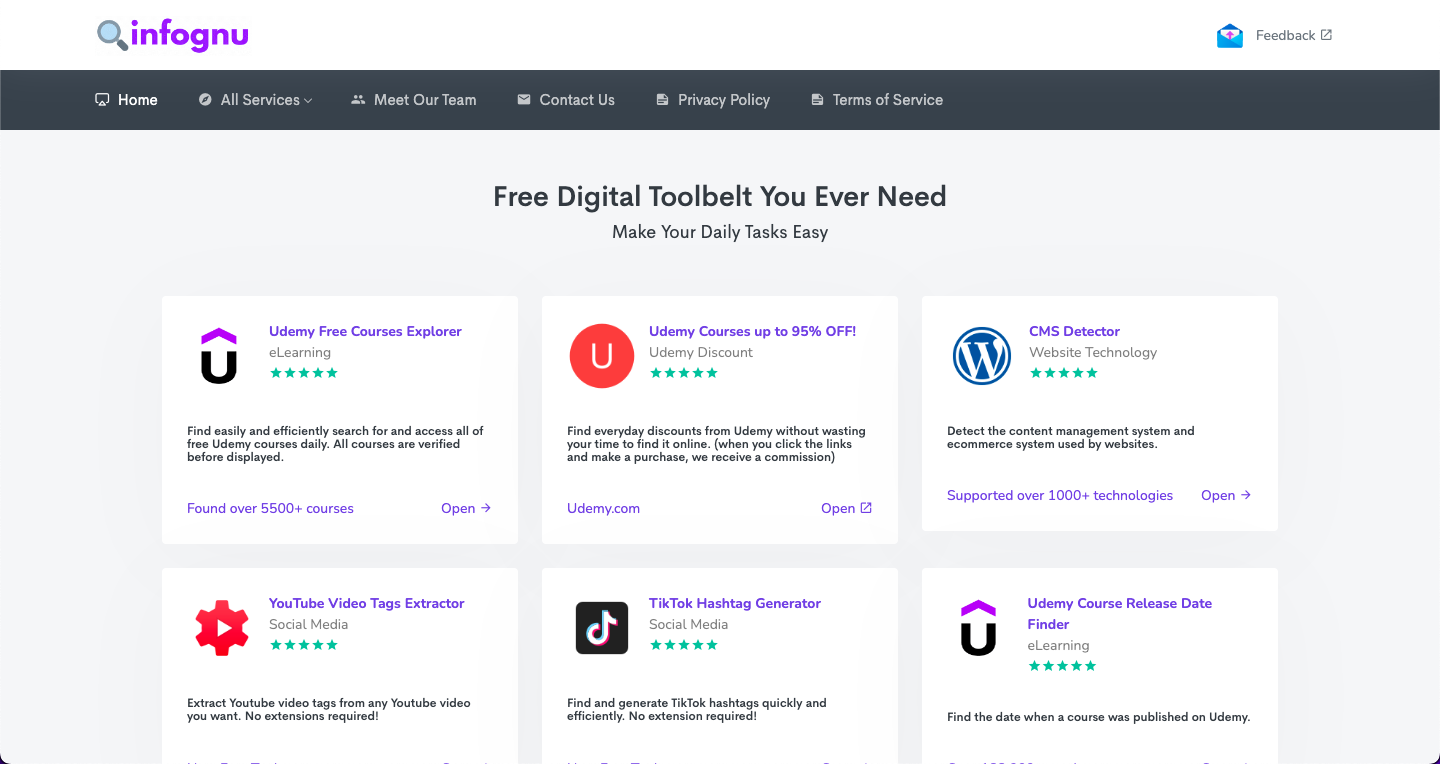Click the red Udemy circle icon
Viewport: 1440px width, 764px height.
click(x=601, y=355)
